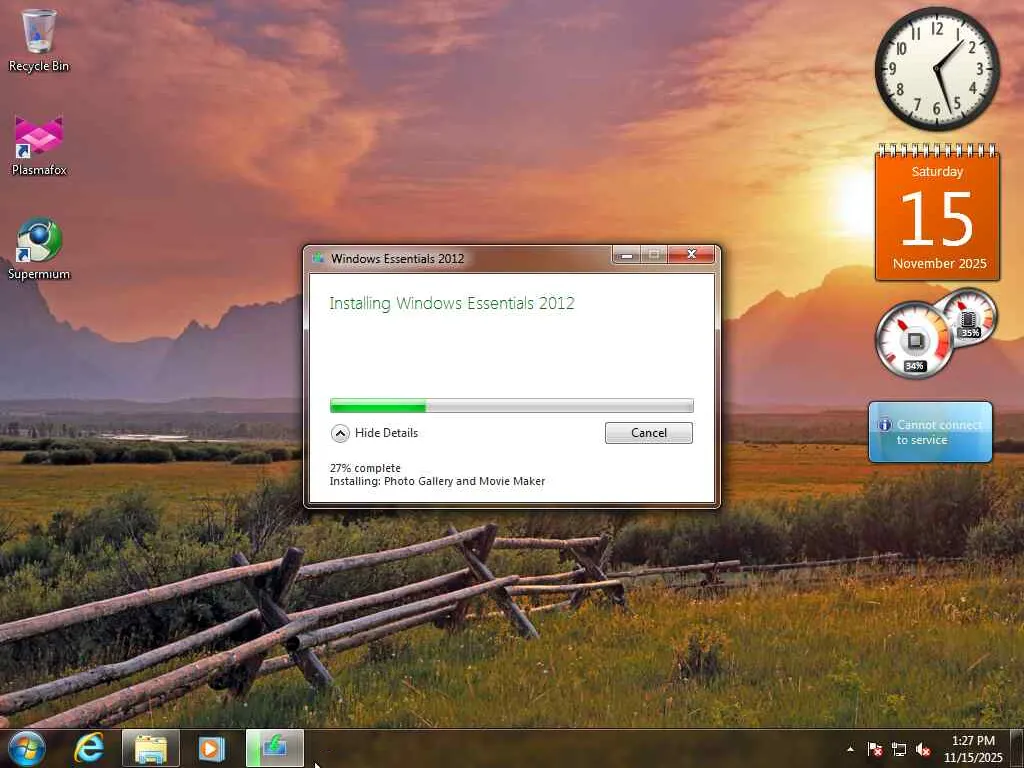Click the Windows Essentials 2012 title bar icon
Screen dimensions: 1024x768
[319, 258]
